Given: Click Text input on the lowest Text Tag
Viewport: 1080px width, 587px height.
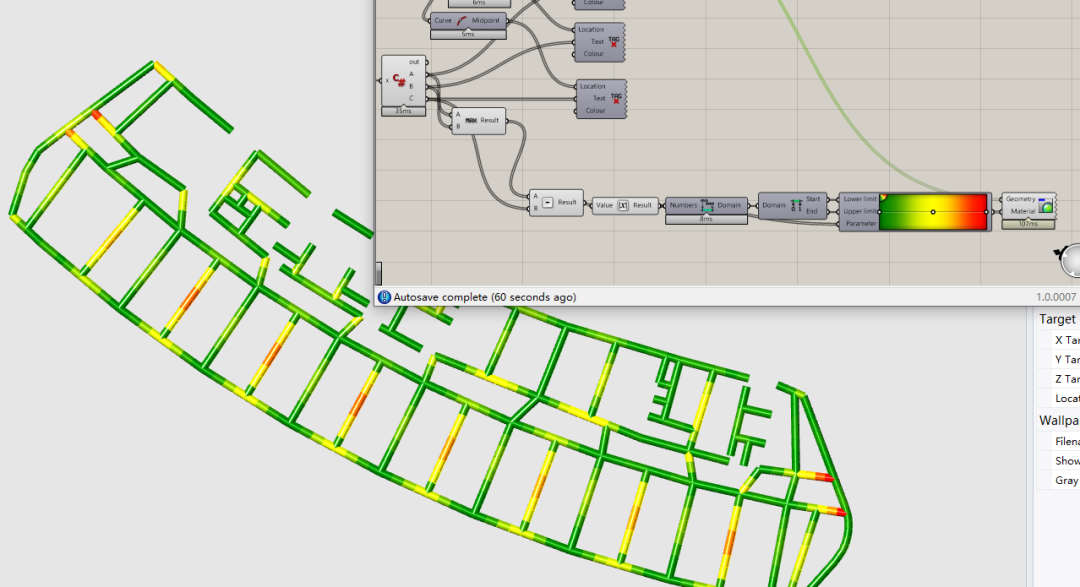Looking at the screenshot, I should 599,99.
